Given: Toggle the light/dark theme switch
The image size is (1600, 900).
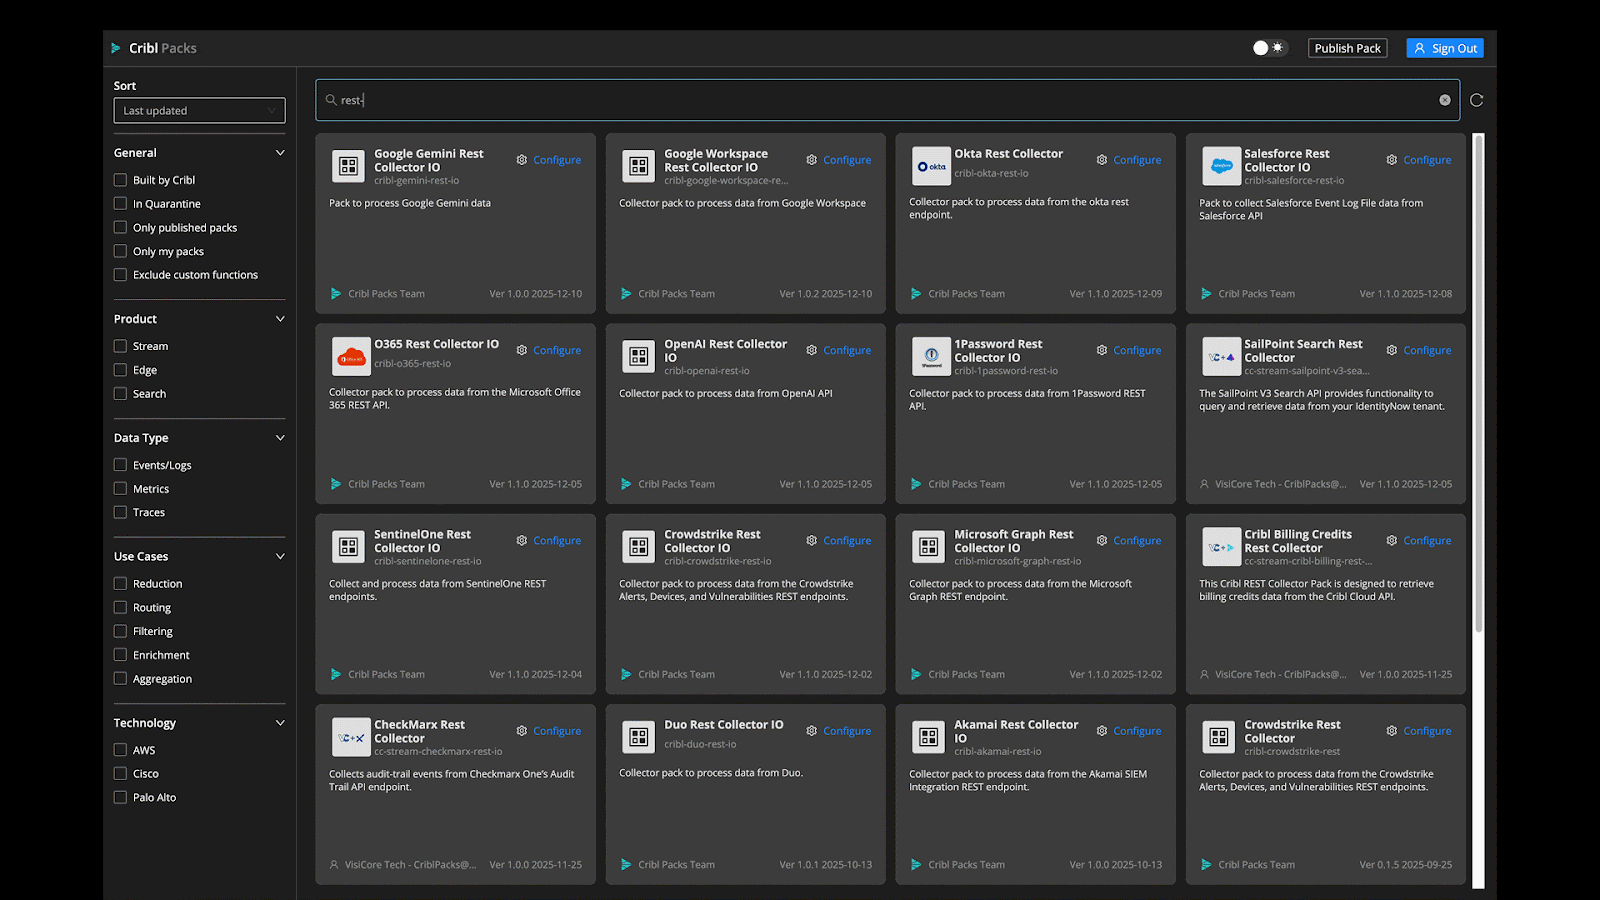Looking at the screenshot, I should pos(1269,48).
